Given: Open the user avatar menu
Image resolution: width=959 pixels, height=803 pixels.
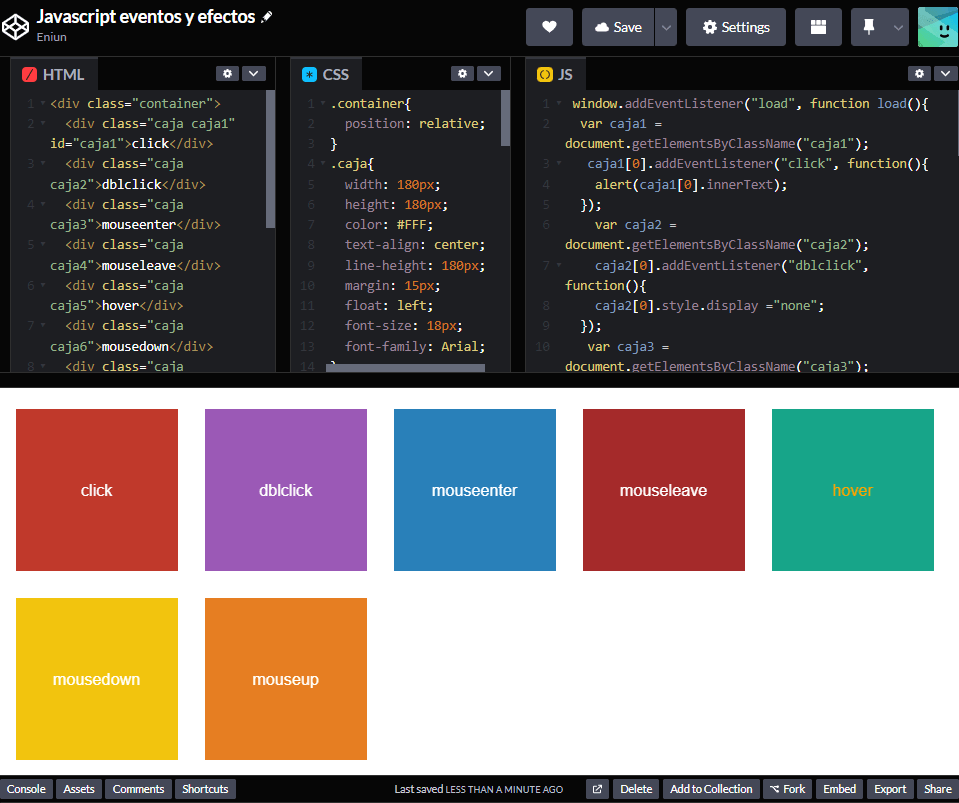Looking at the screenshot, I should (938, 27).
